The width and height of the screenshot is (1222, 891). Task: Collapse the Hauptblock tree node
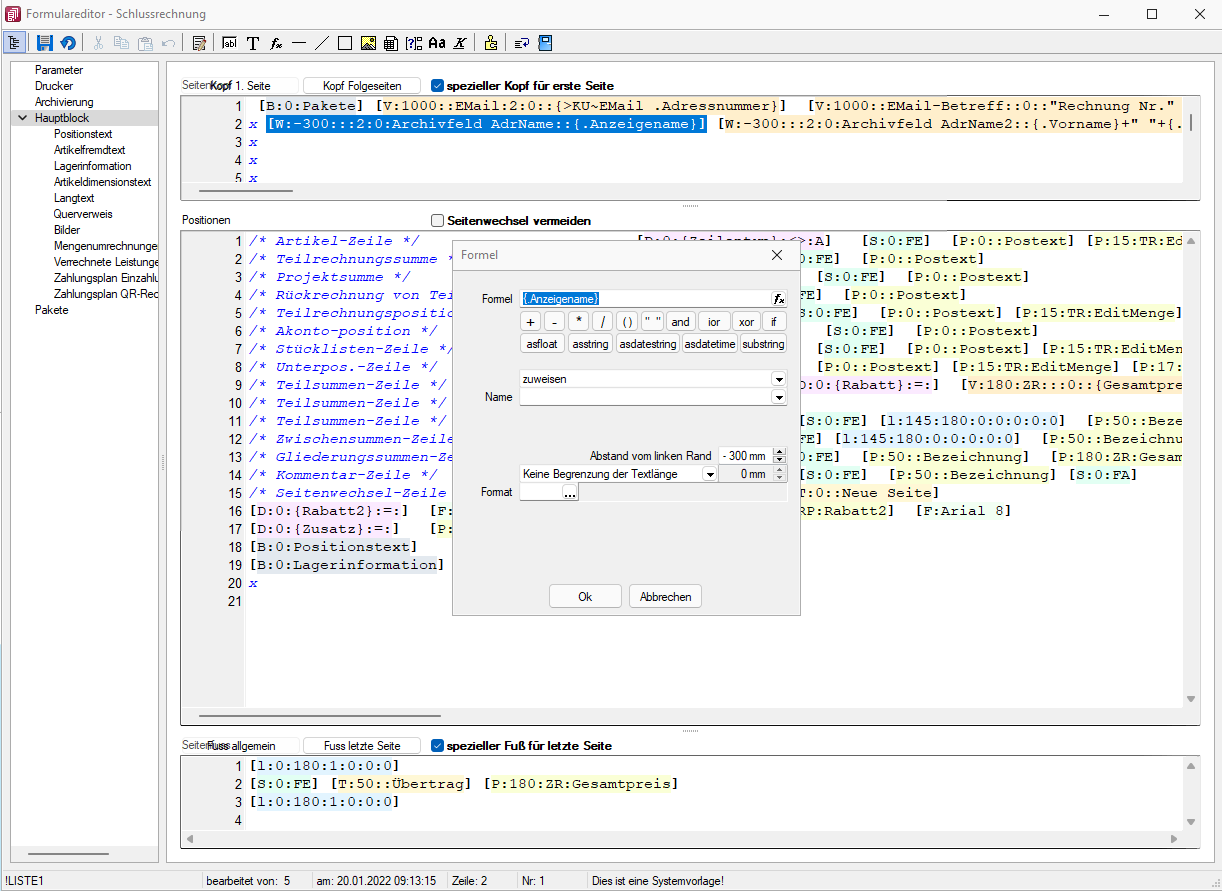click(x=22, y=118)
